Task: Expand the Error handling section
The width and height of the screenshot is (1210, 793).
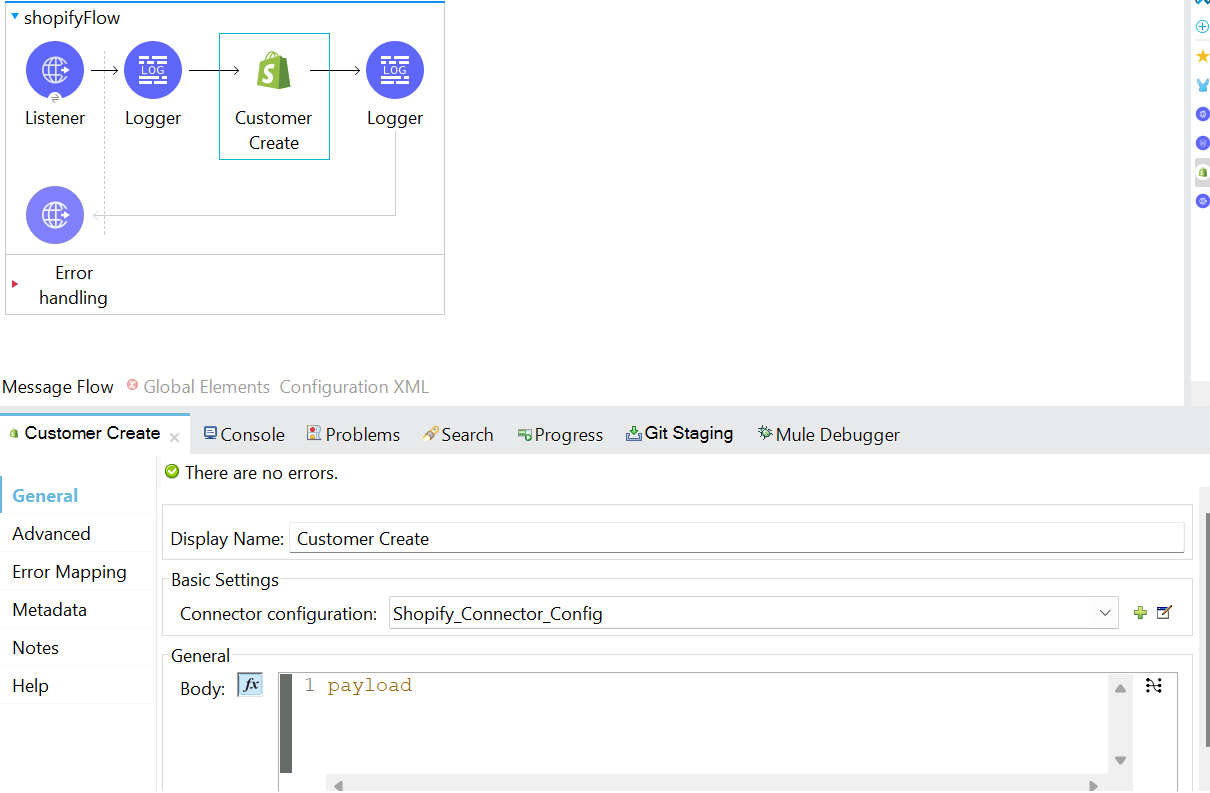Action: click(15, 284)
